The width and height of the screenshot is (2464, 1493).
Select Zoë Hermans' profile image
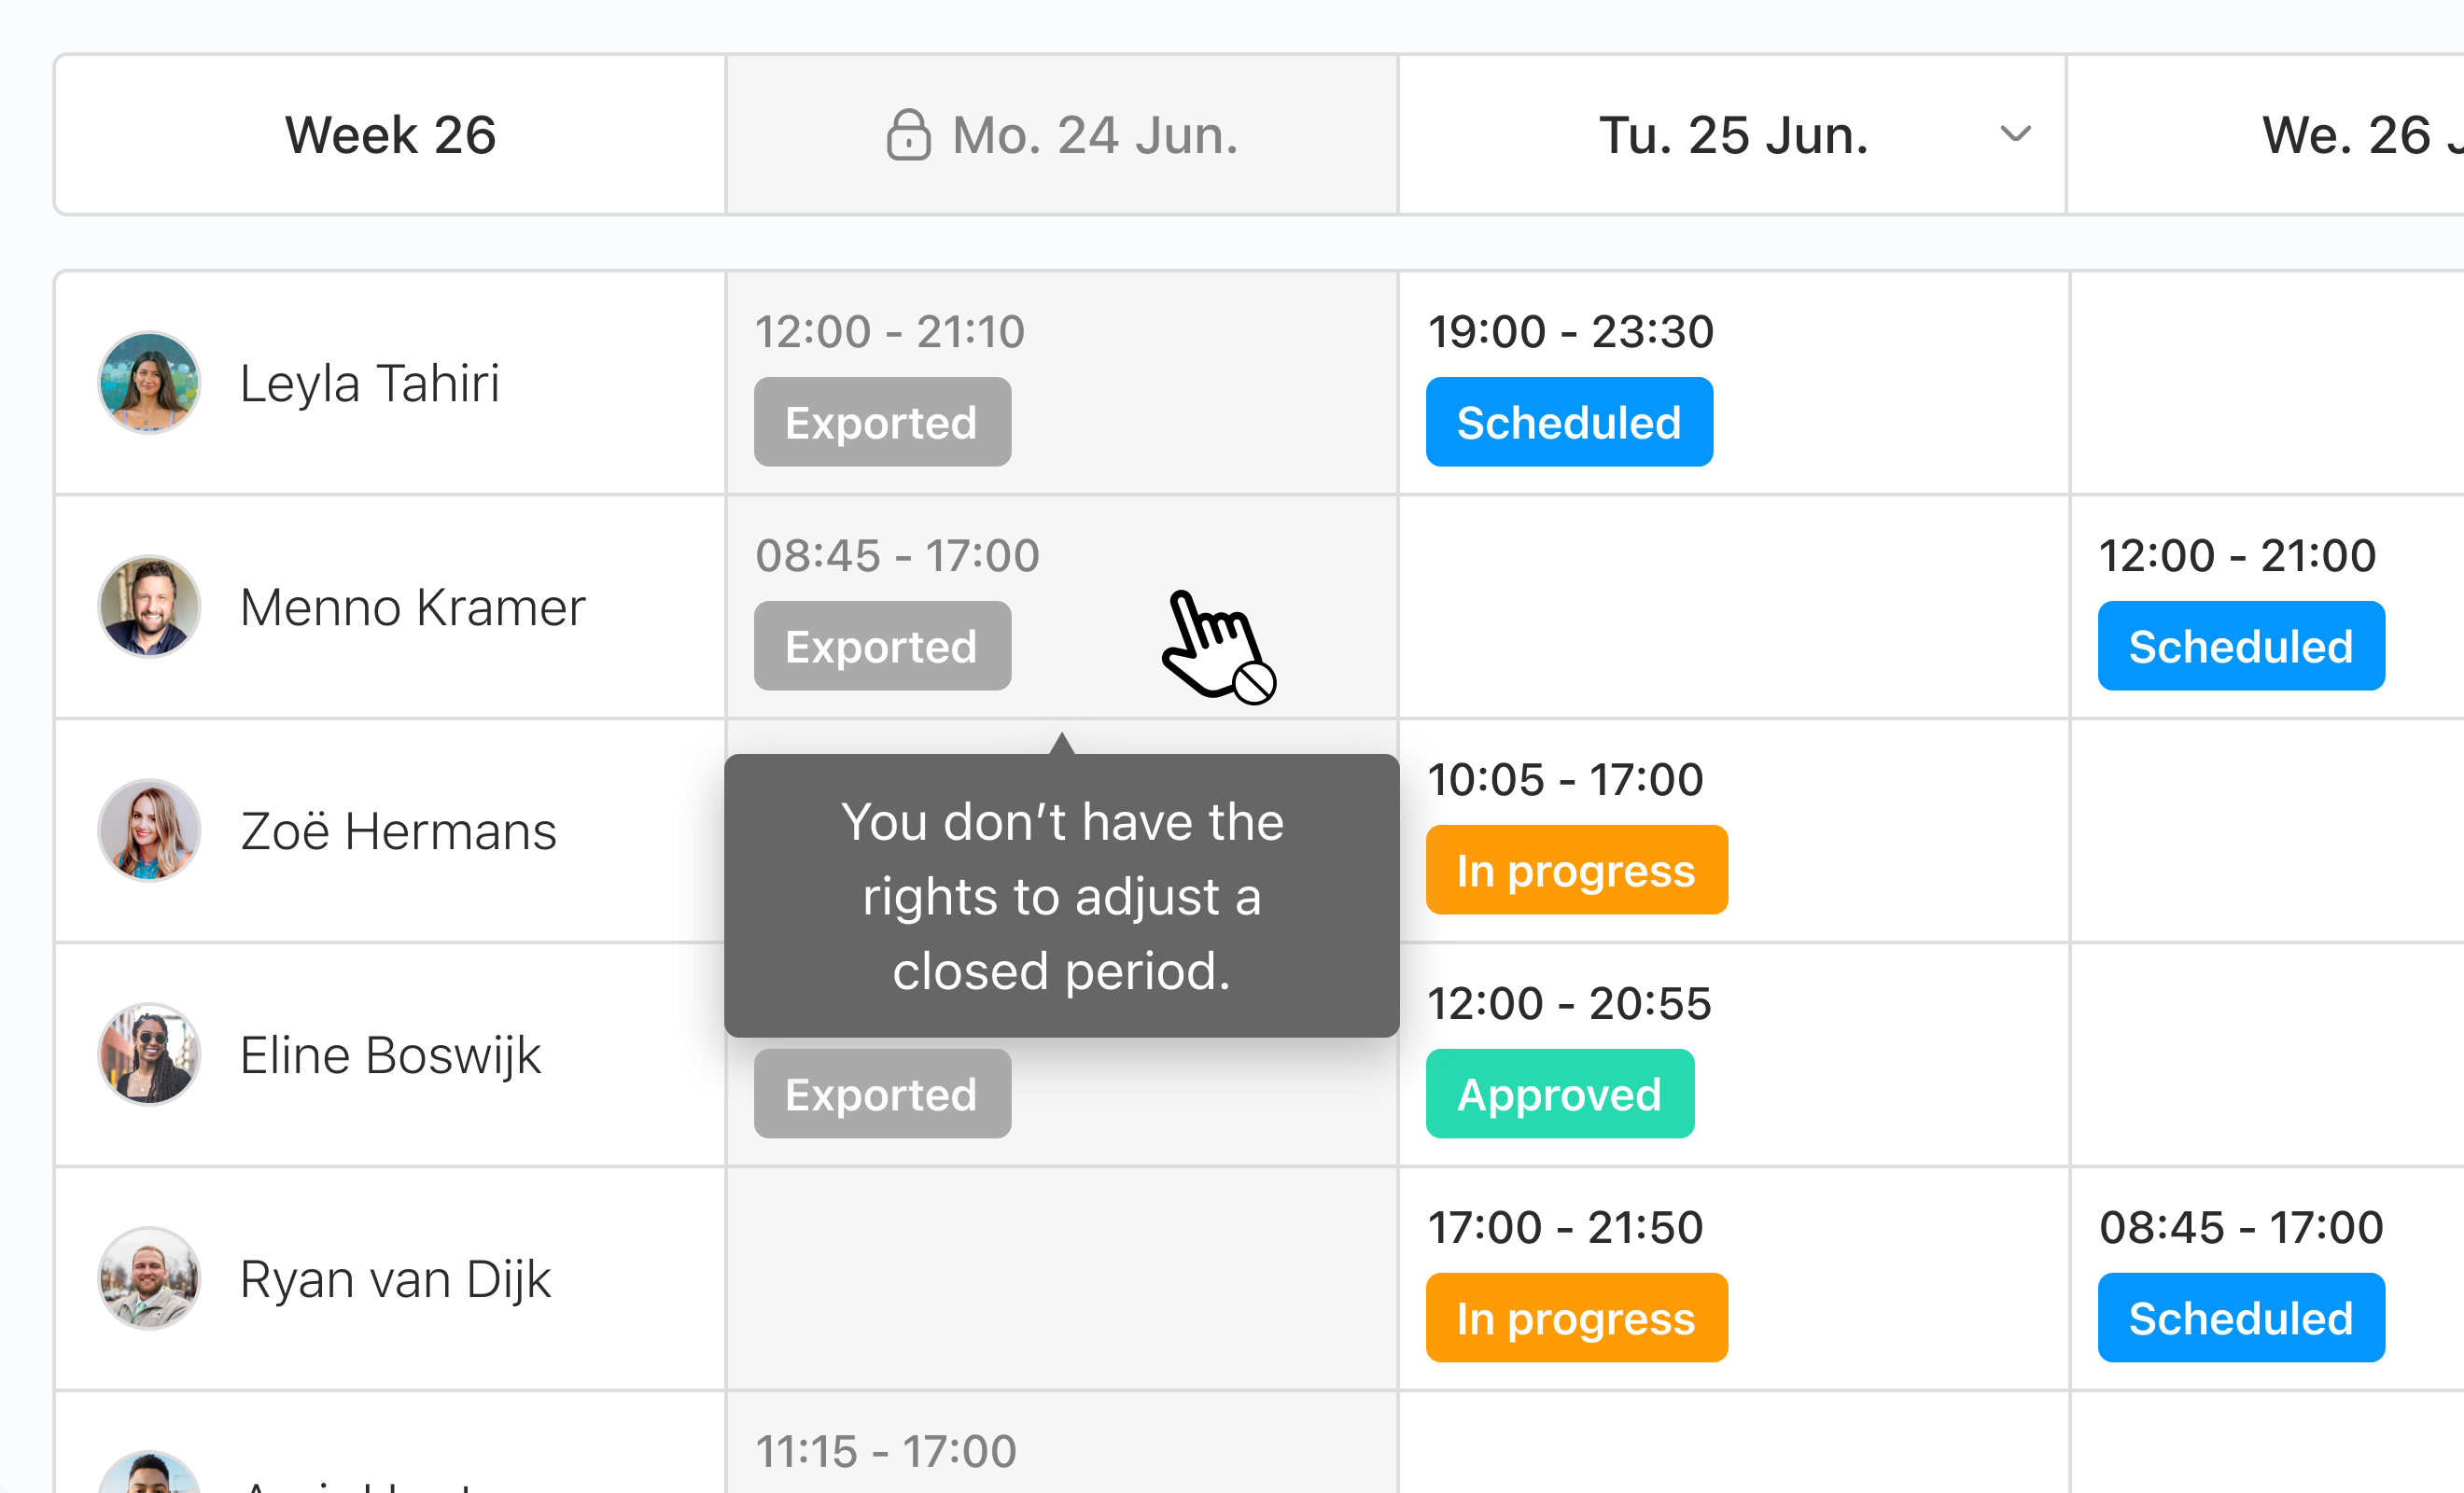pyautogui.click(x=148, y=830)
